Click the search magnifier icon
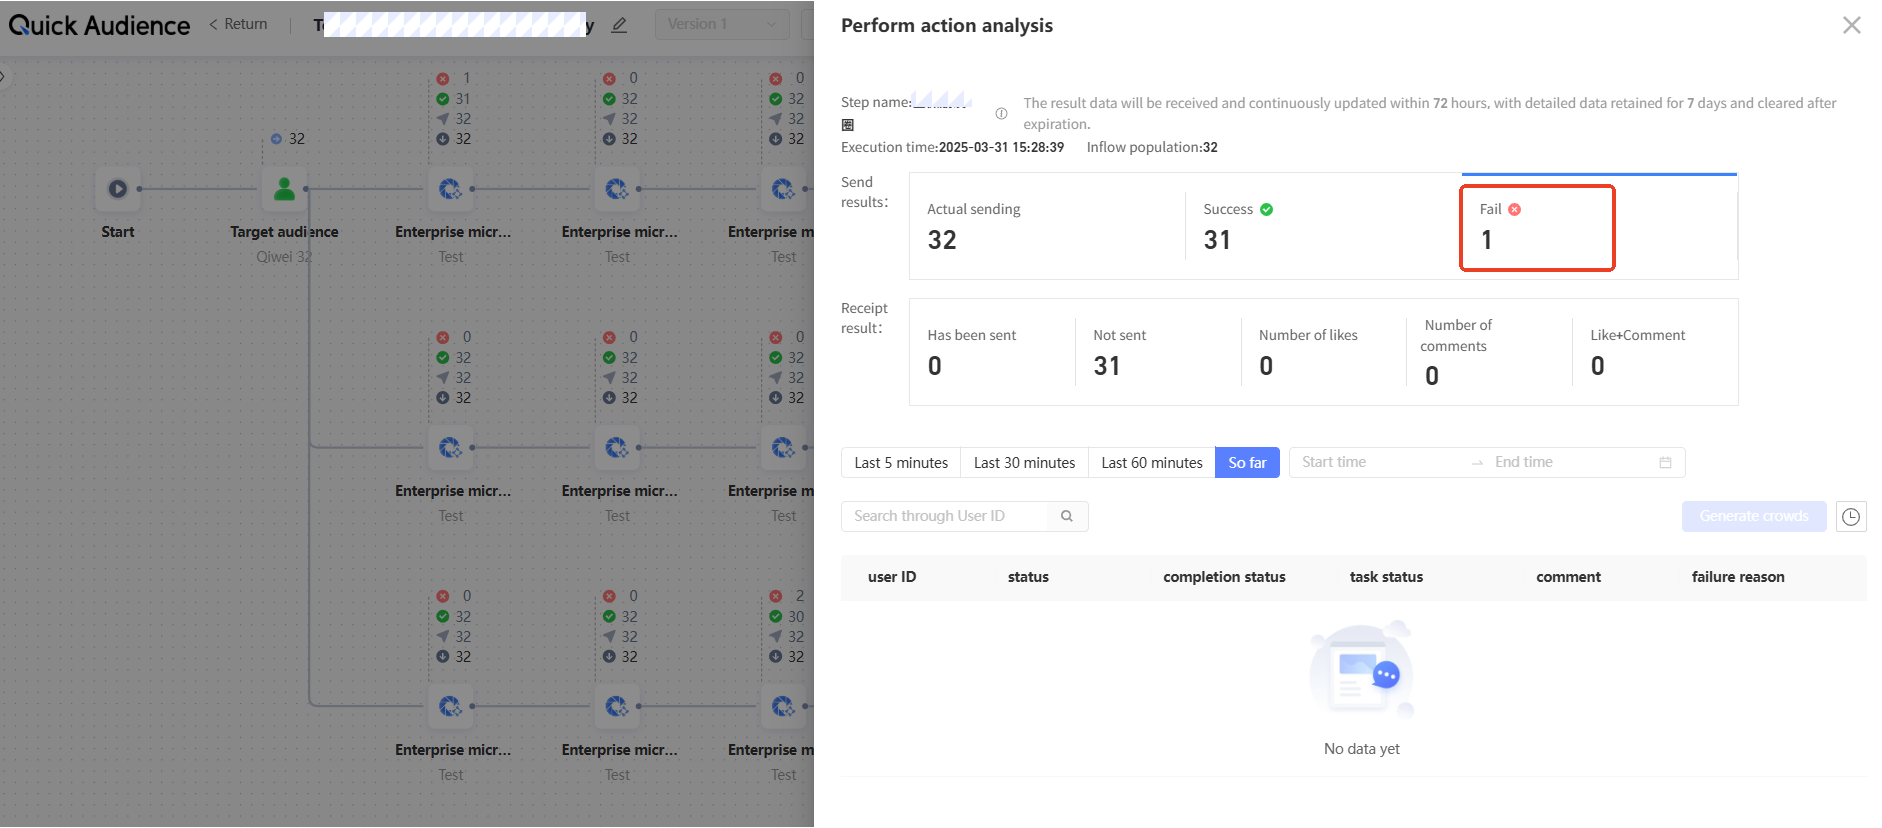The width and height of the screenshot is (1882, 828). point(1067,516)
